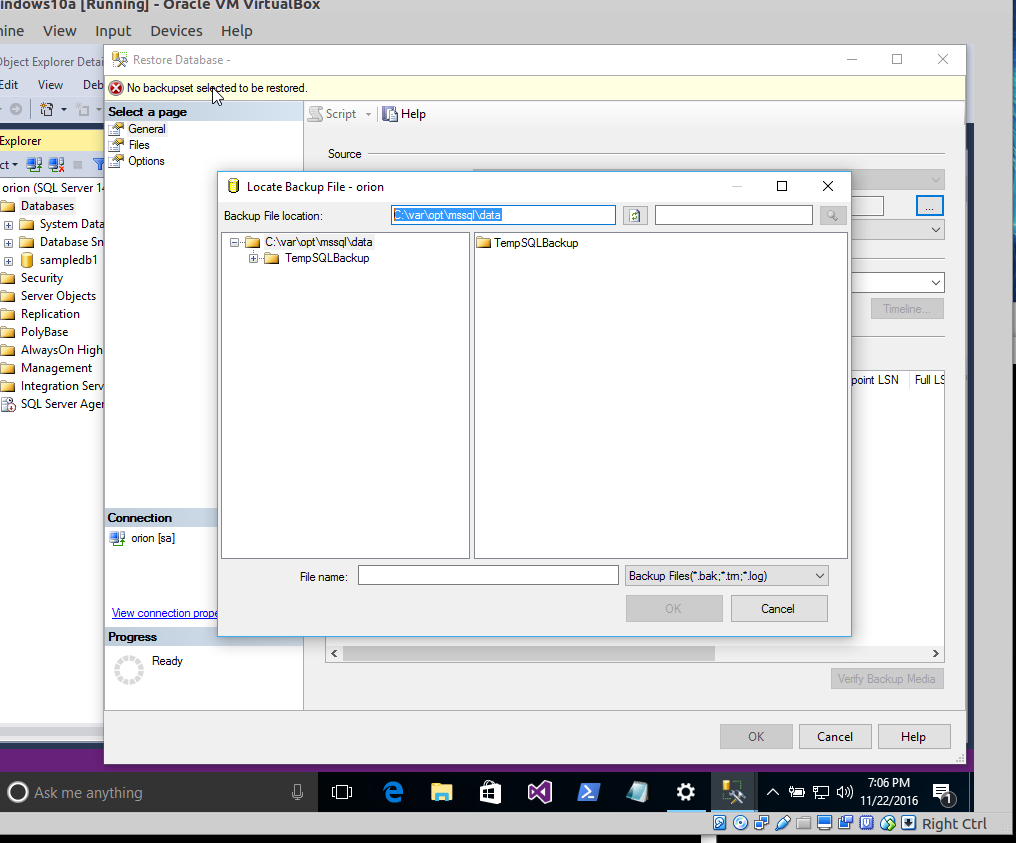
Task: Select the Management node in Object Explorer
Action: pyautogui.click(x=56, y=368)
